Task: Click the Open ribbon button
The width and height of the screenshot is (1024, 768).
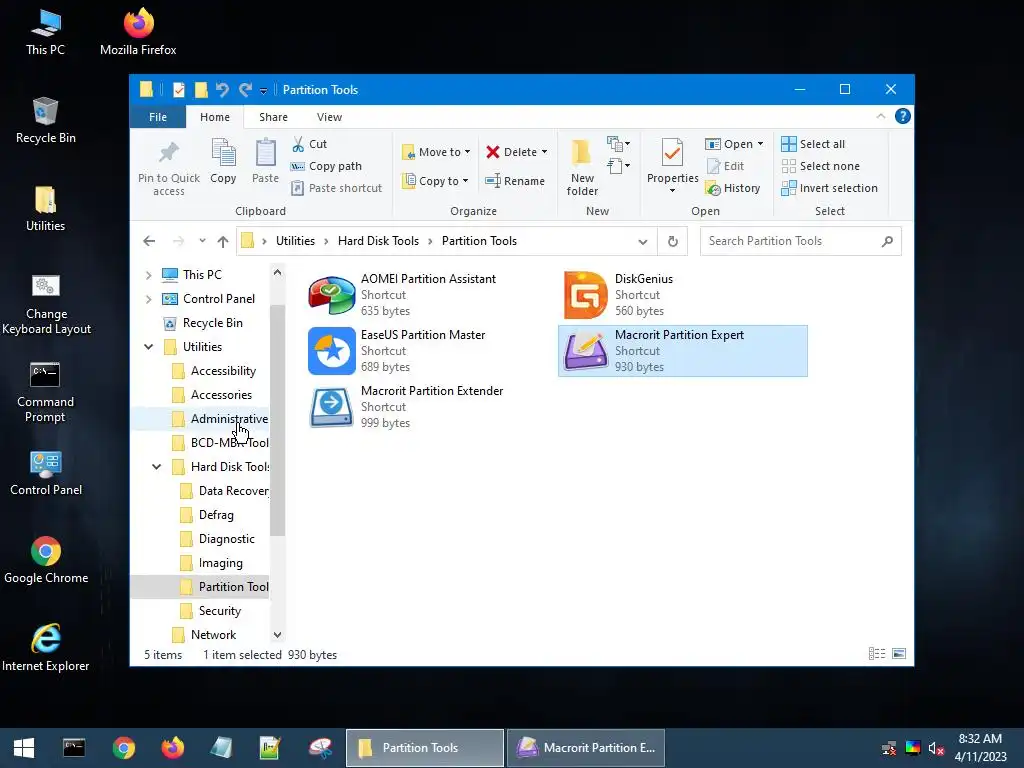Action: point(733,144)
